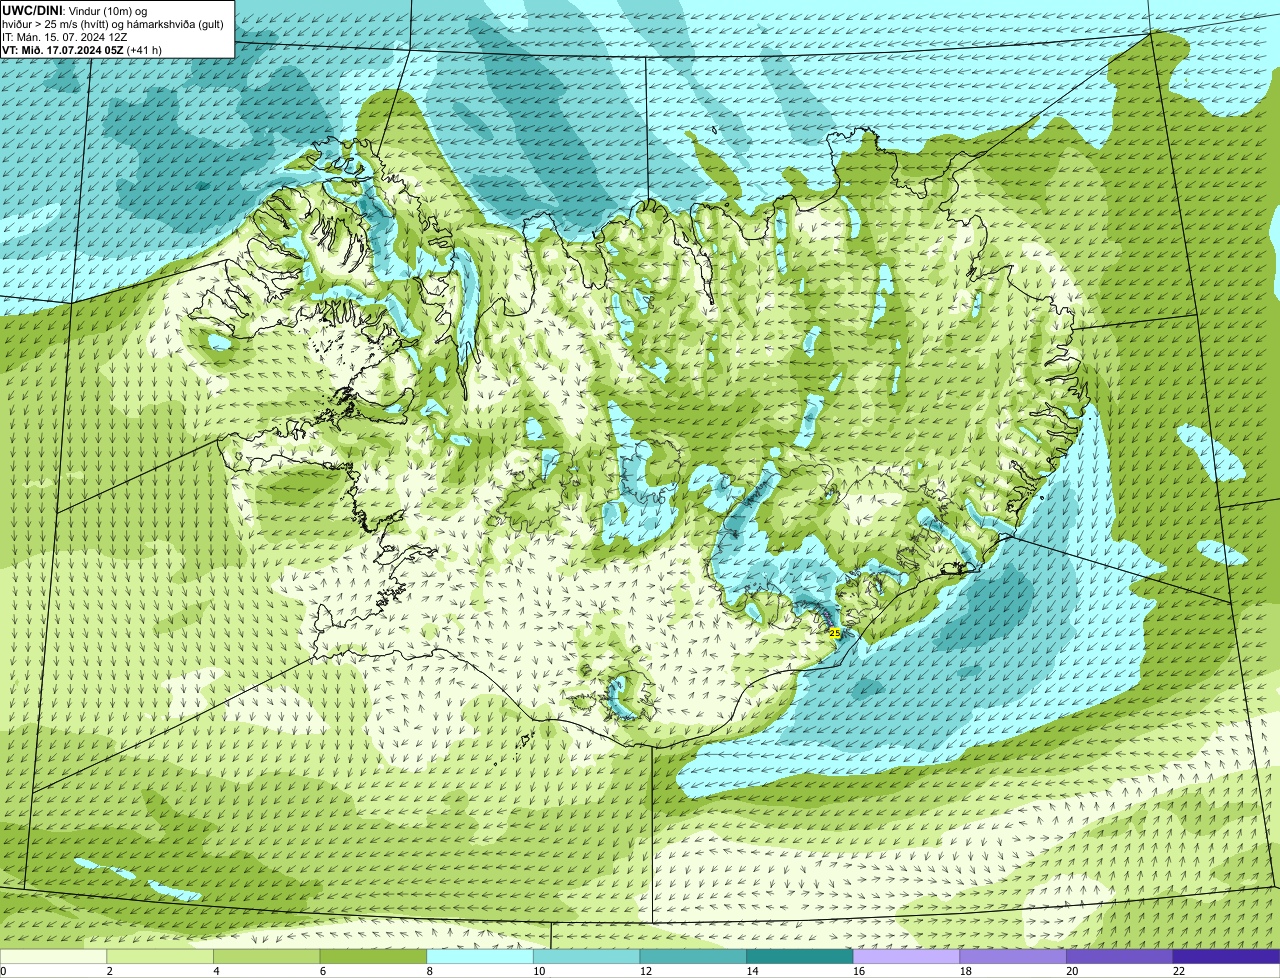Pick the 20–22 m/s violet legend swatch
The image size is (1280, 978).
point(1120,956)
